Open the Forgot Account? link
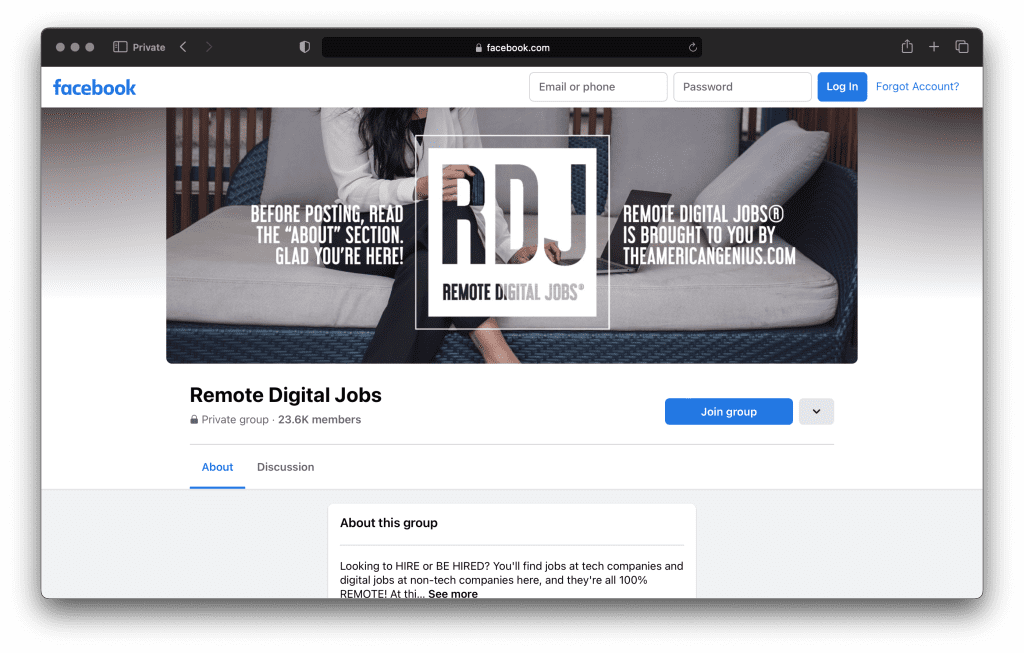Image resolution: width=1024 pixels, height=653 pixels. click(x=917, y=87)
